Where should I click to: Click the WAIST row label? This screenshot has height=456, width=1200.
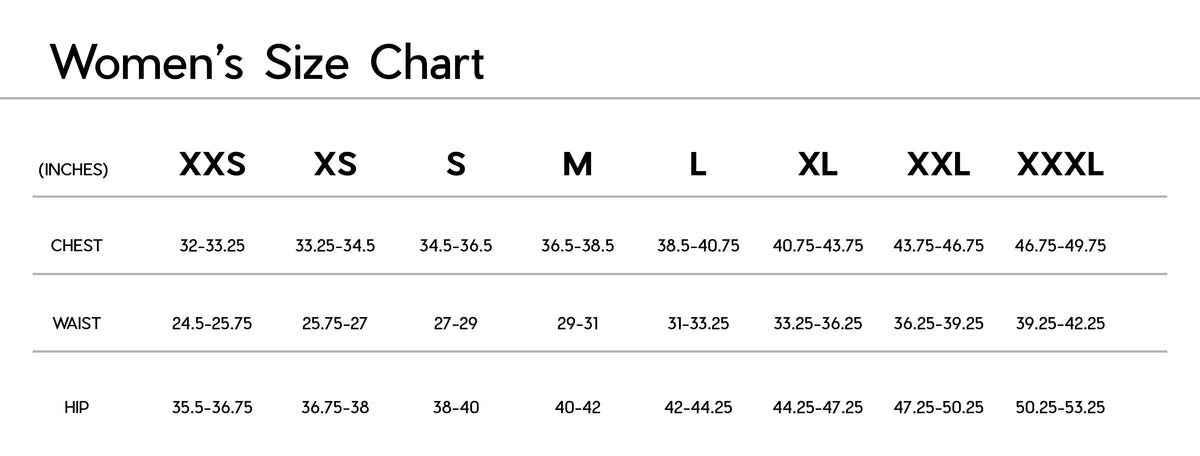point(77,323)
